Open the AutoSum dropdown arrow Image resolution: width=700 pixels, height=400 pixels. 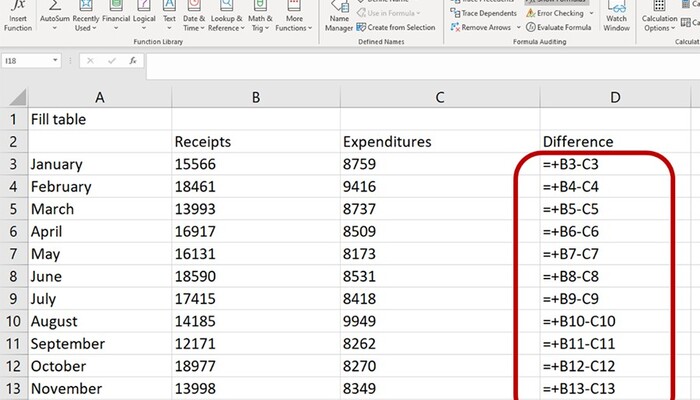54,28
